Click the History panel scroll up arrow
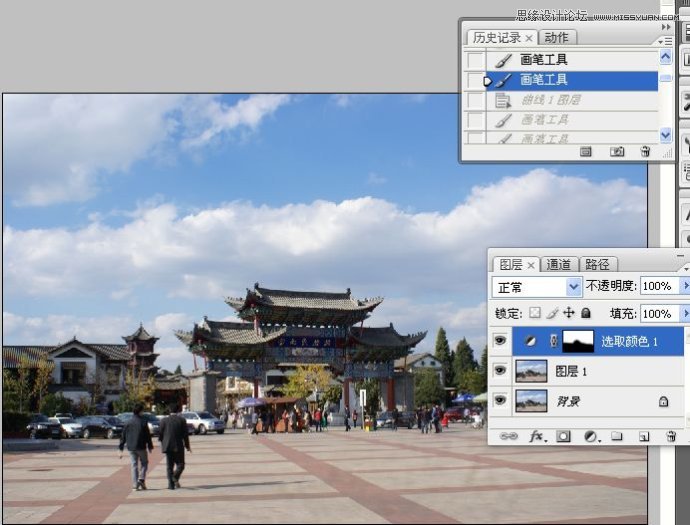Screen dimensions: 690x525 pyautogui.click(x=665, y=57)
